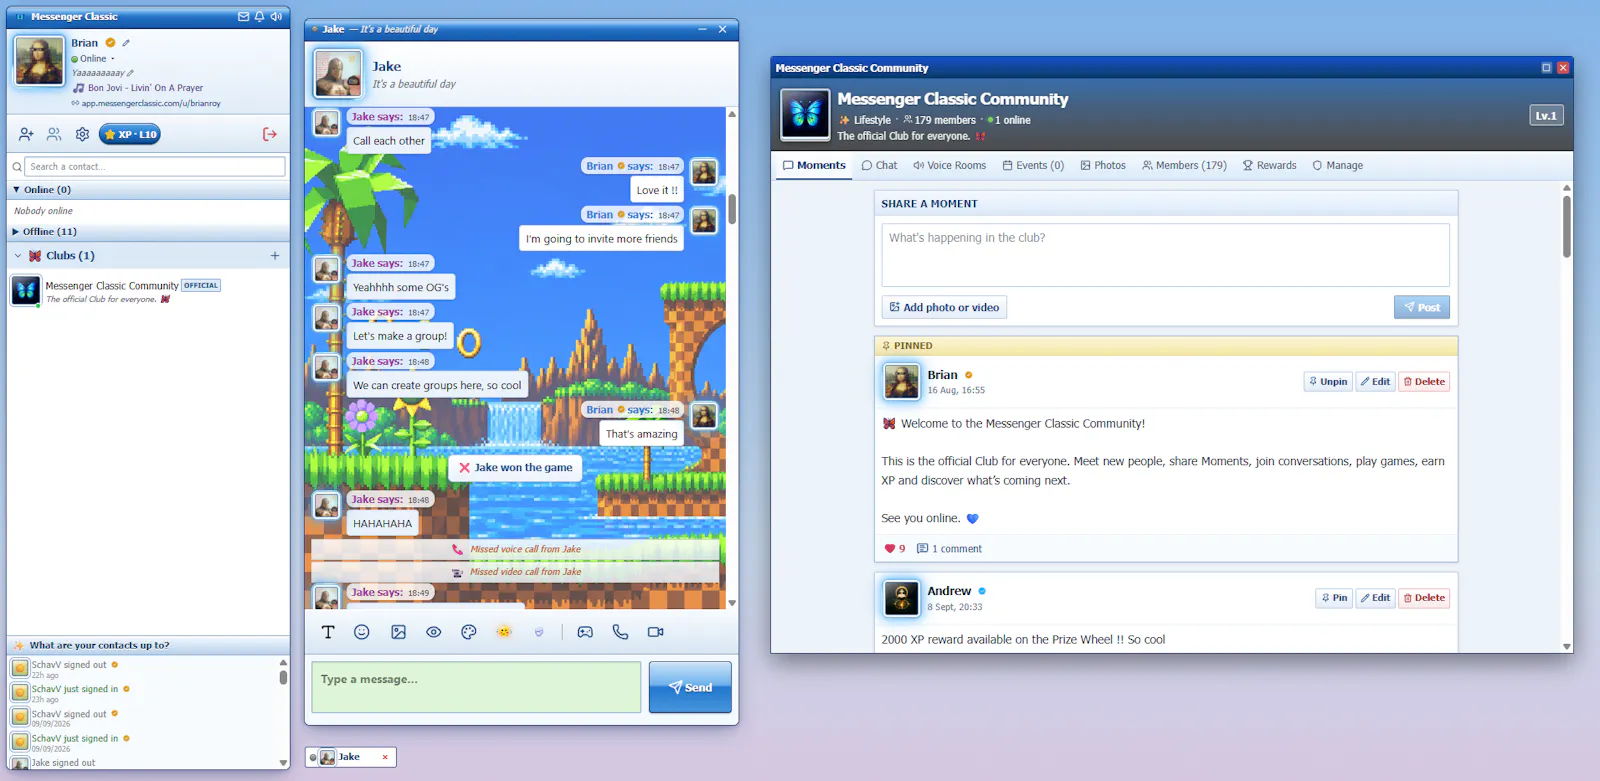1600x781 pixels.
Task: Open Messenger Classic Community club entry
Action: (x=148, y=291)
